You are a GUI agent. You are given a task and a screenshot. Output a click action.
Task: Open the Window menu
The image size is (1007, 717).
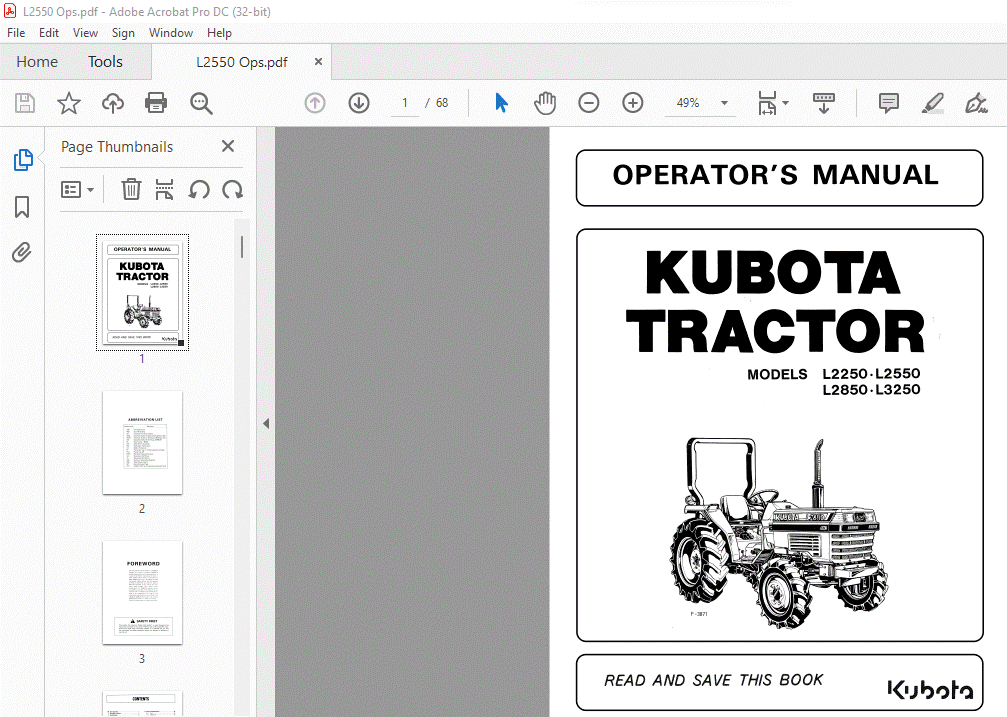pyautogui.click(x=171, y=33)
